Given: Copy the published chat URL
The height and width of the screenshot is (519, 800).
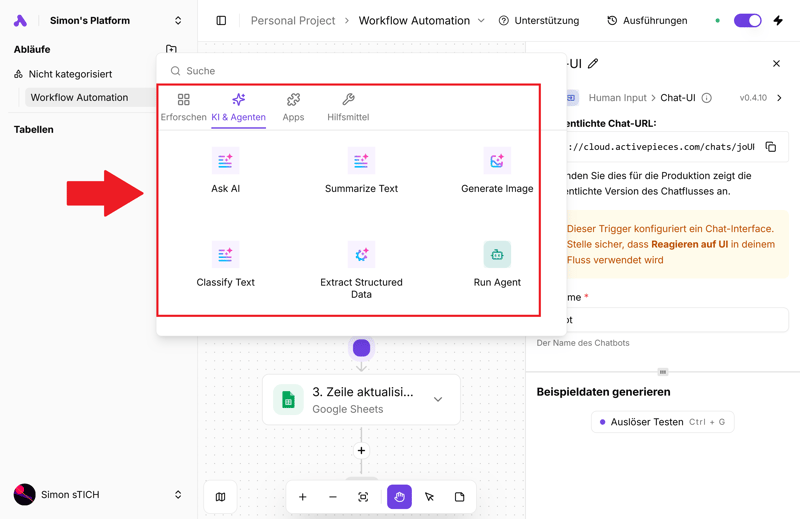Looking at the screenshot, I should (770, 147).
